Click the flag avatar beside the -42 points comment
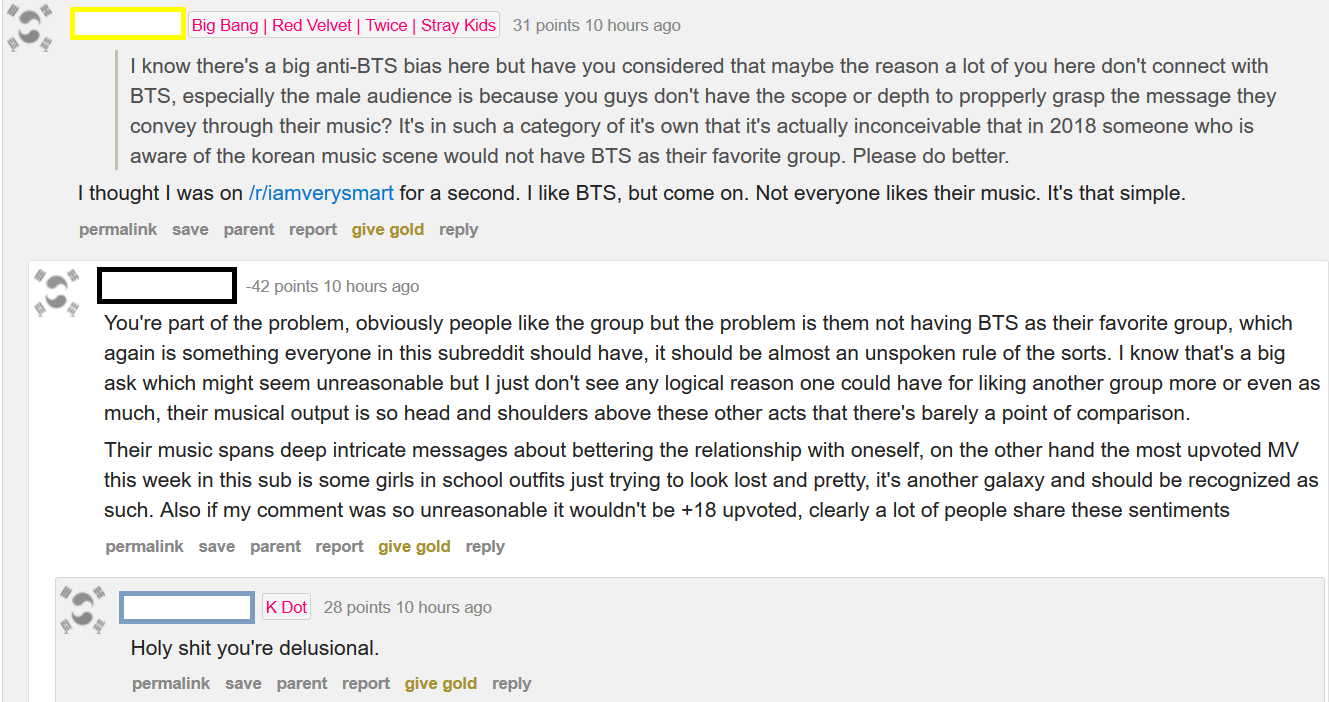 [57, 292]
